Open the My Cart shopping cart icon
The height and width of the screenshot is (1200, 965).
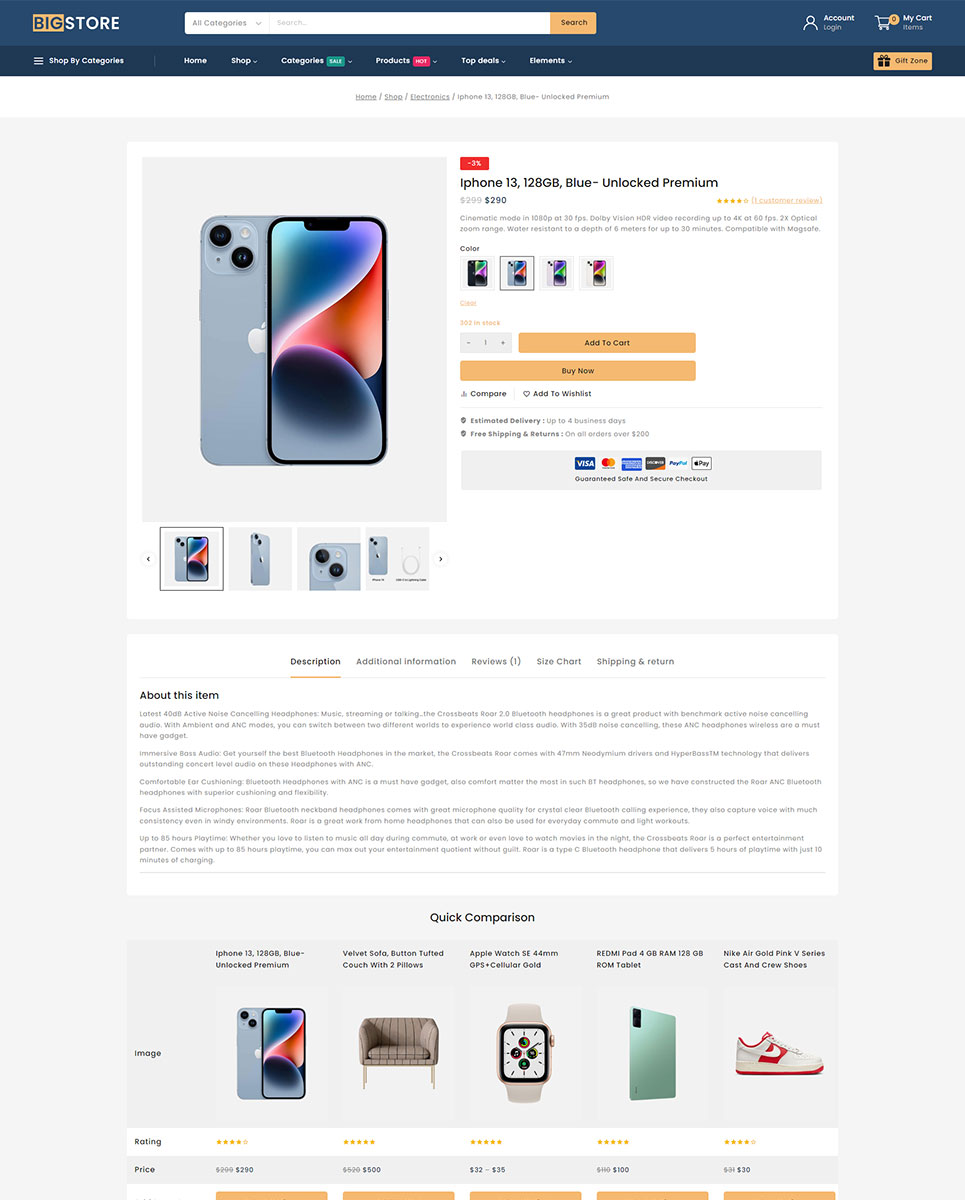(x=884, y=22)
